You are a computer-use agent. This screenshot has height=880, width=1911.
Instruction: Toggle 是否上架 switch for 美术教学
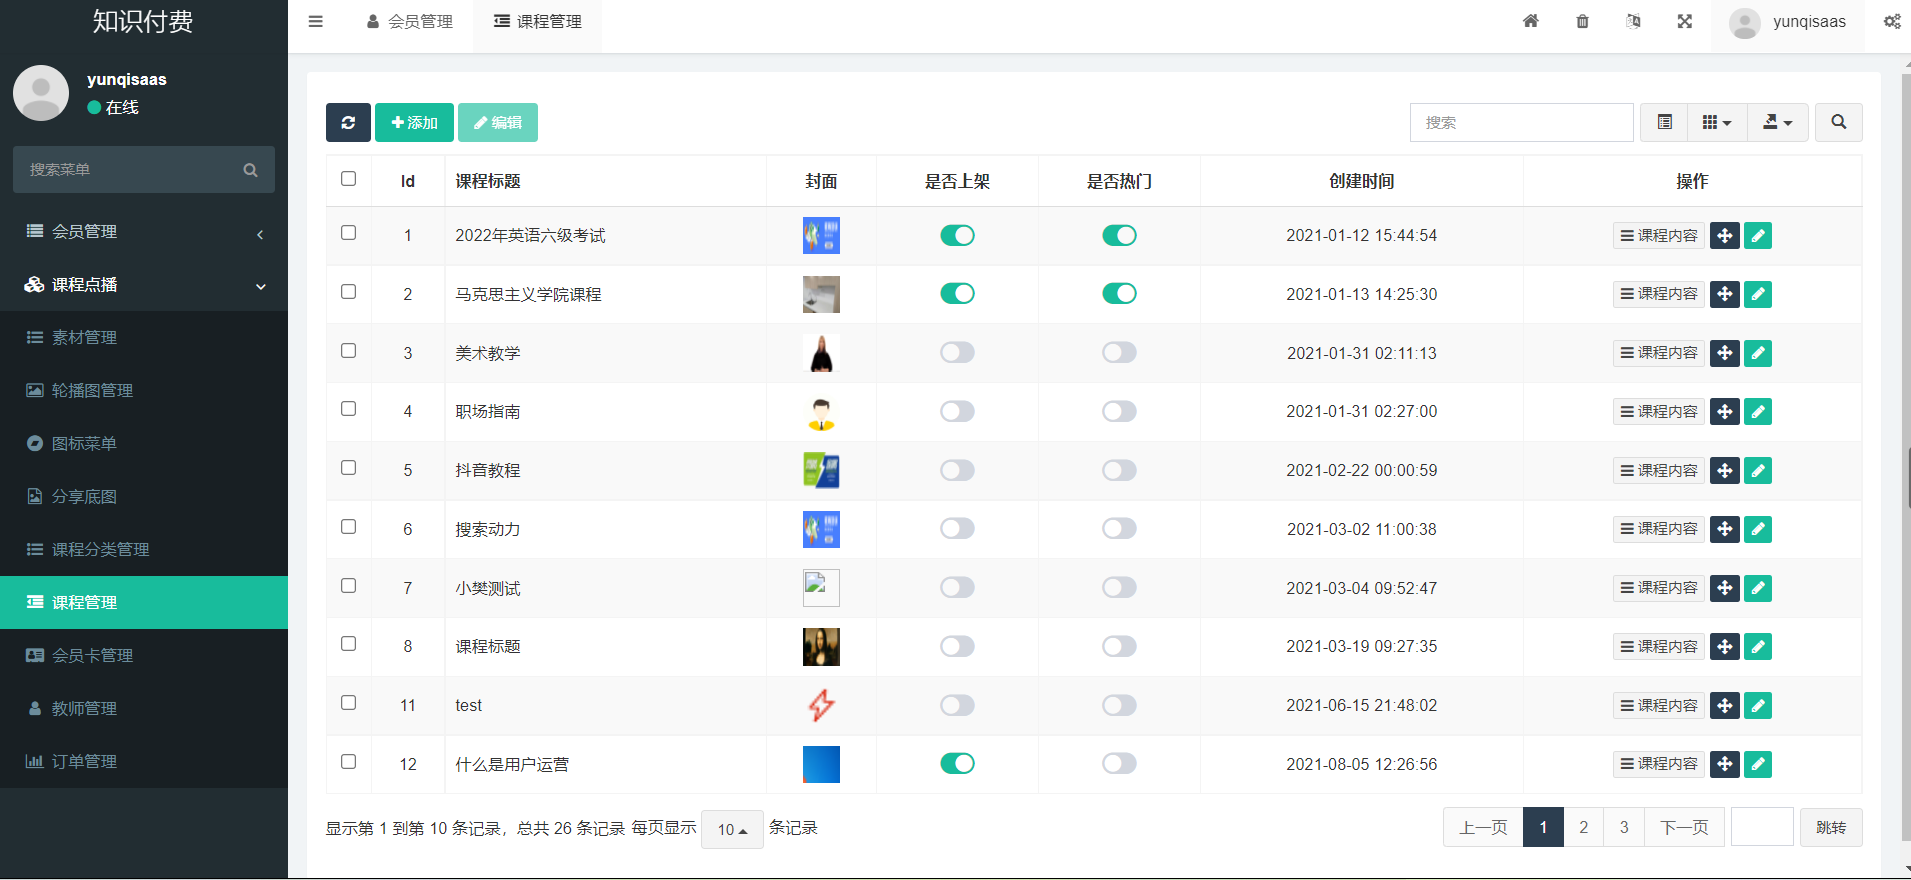[957, 352]
